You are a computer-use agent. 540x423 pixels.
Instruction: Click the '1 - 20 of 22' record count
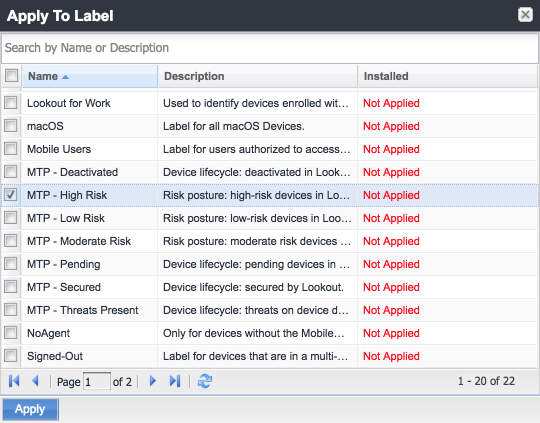pos(486,381)
